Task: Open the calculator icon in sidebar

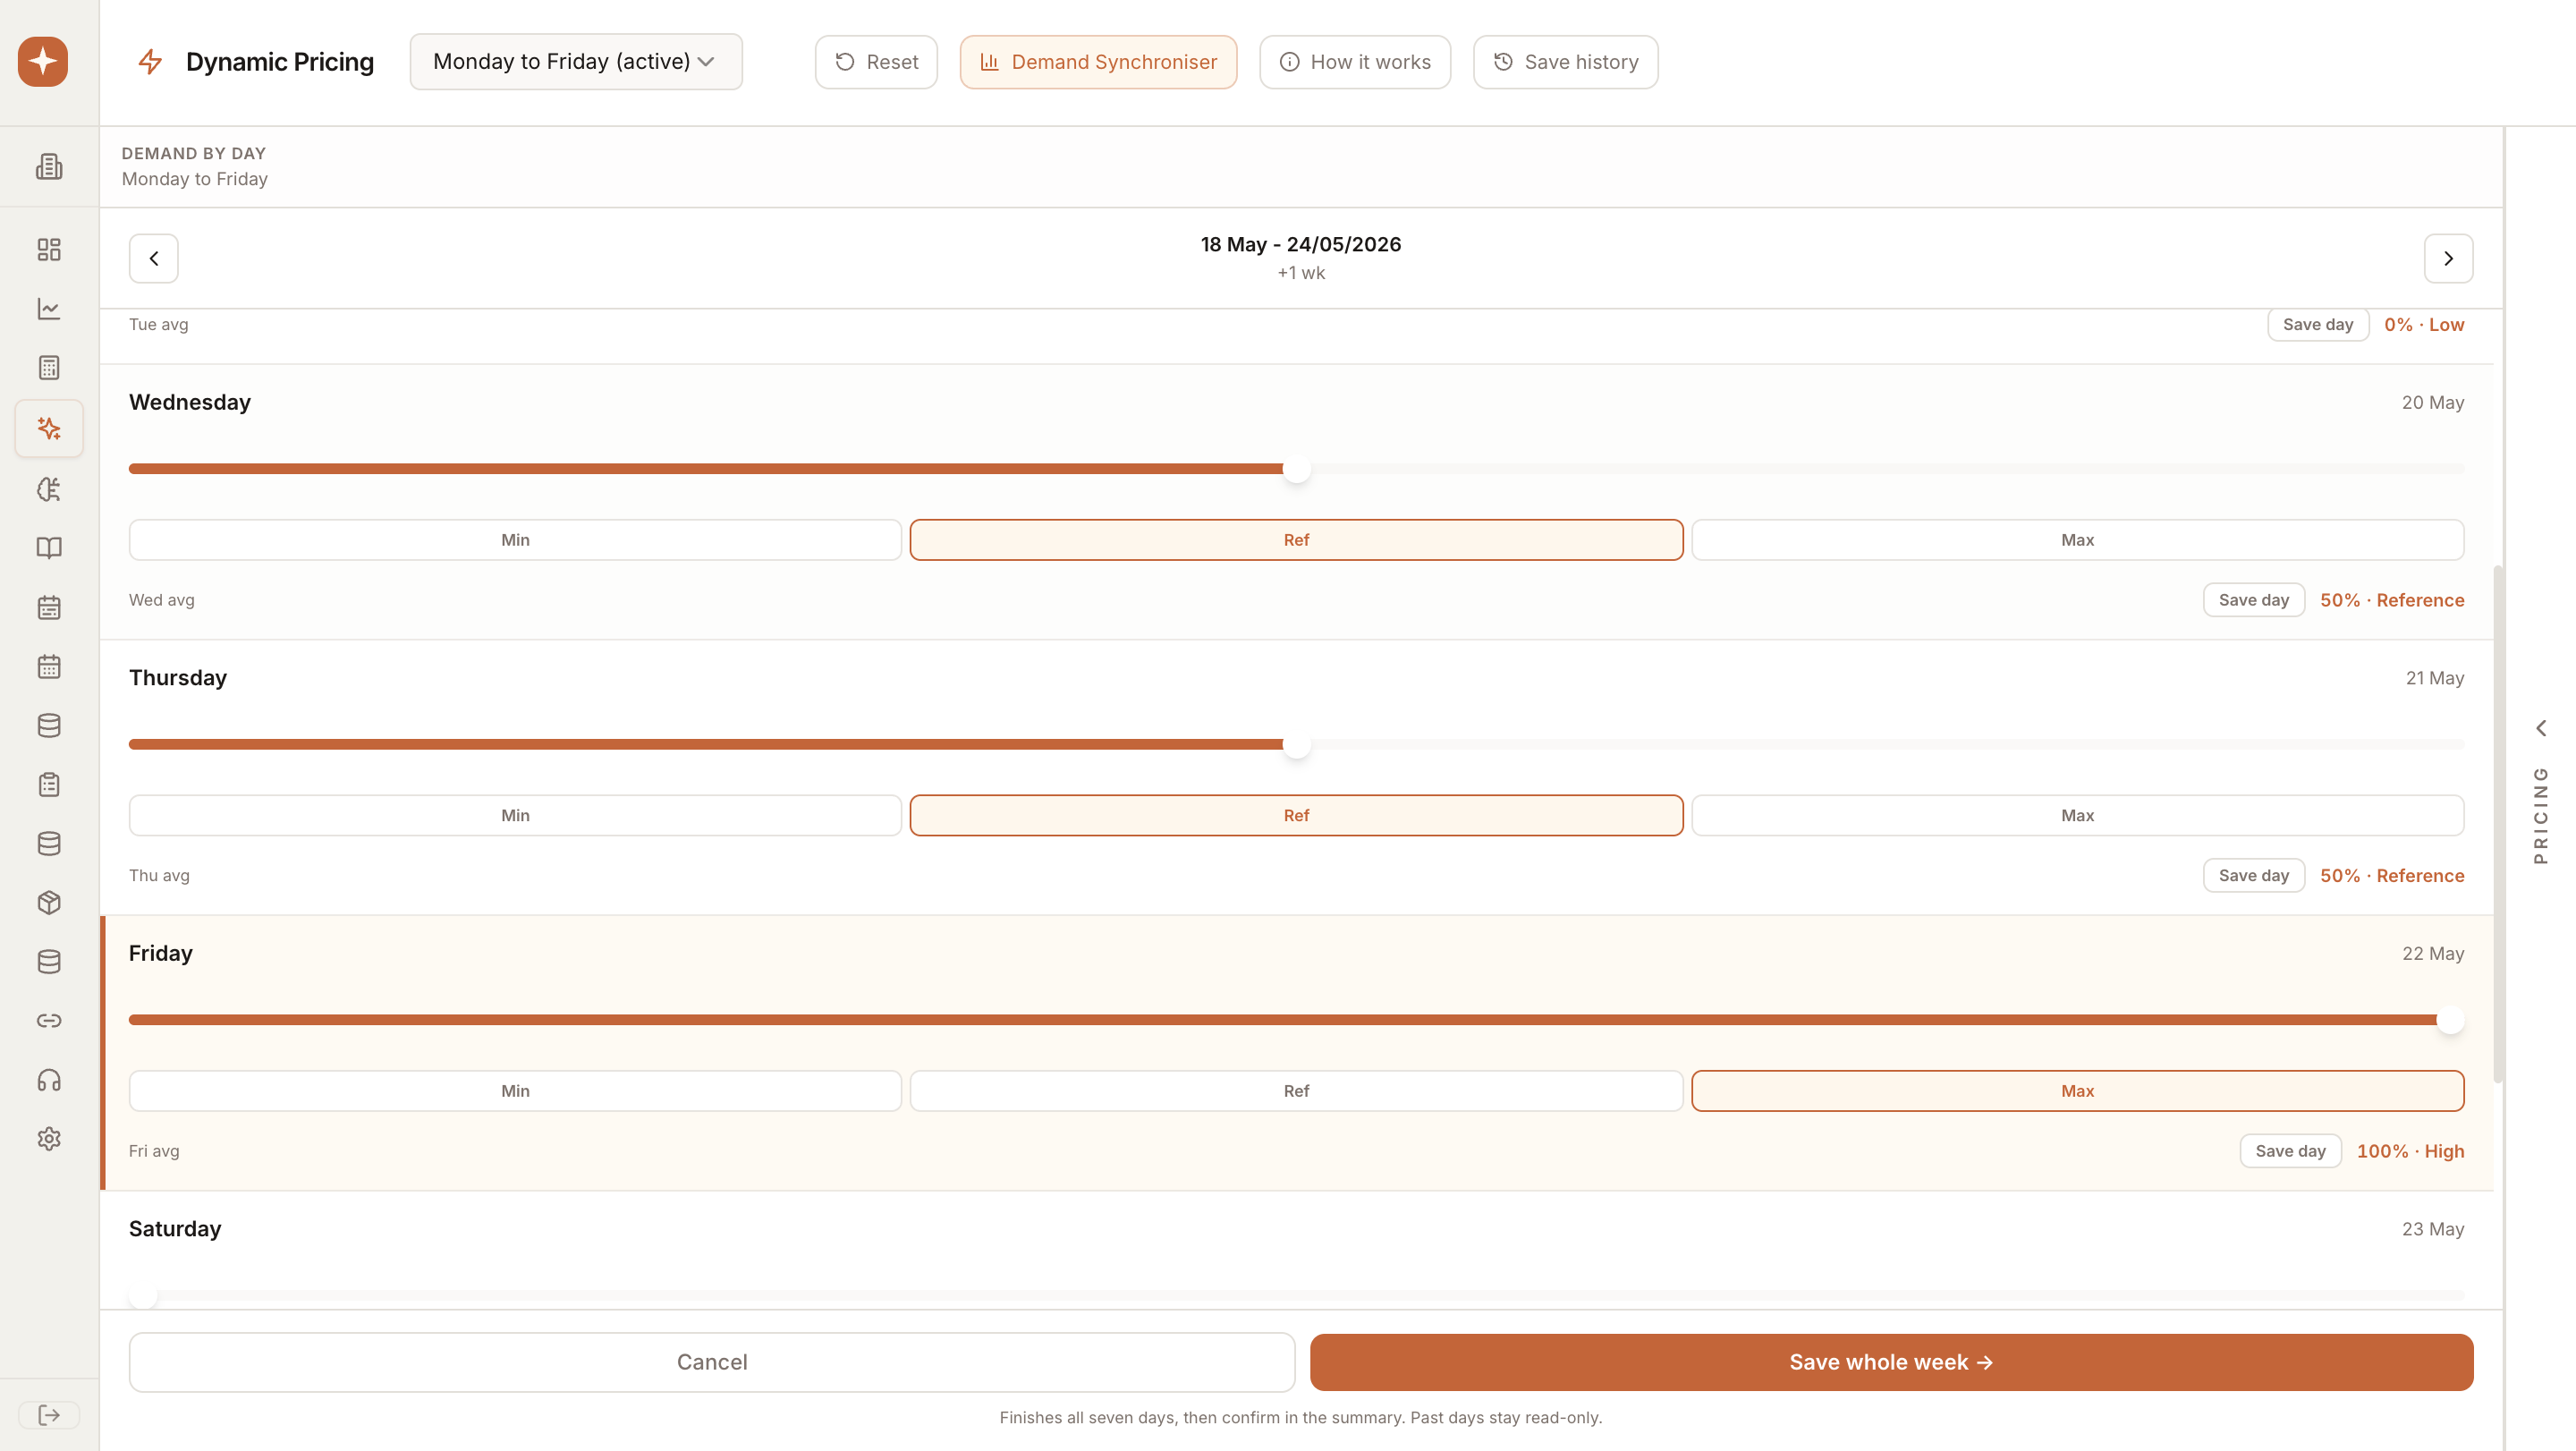Action: click(x=49, y=368)
